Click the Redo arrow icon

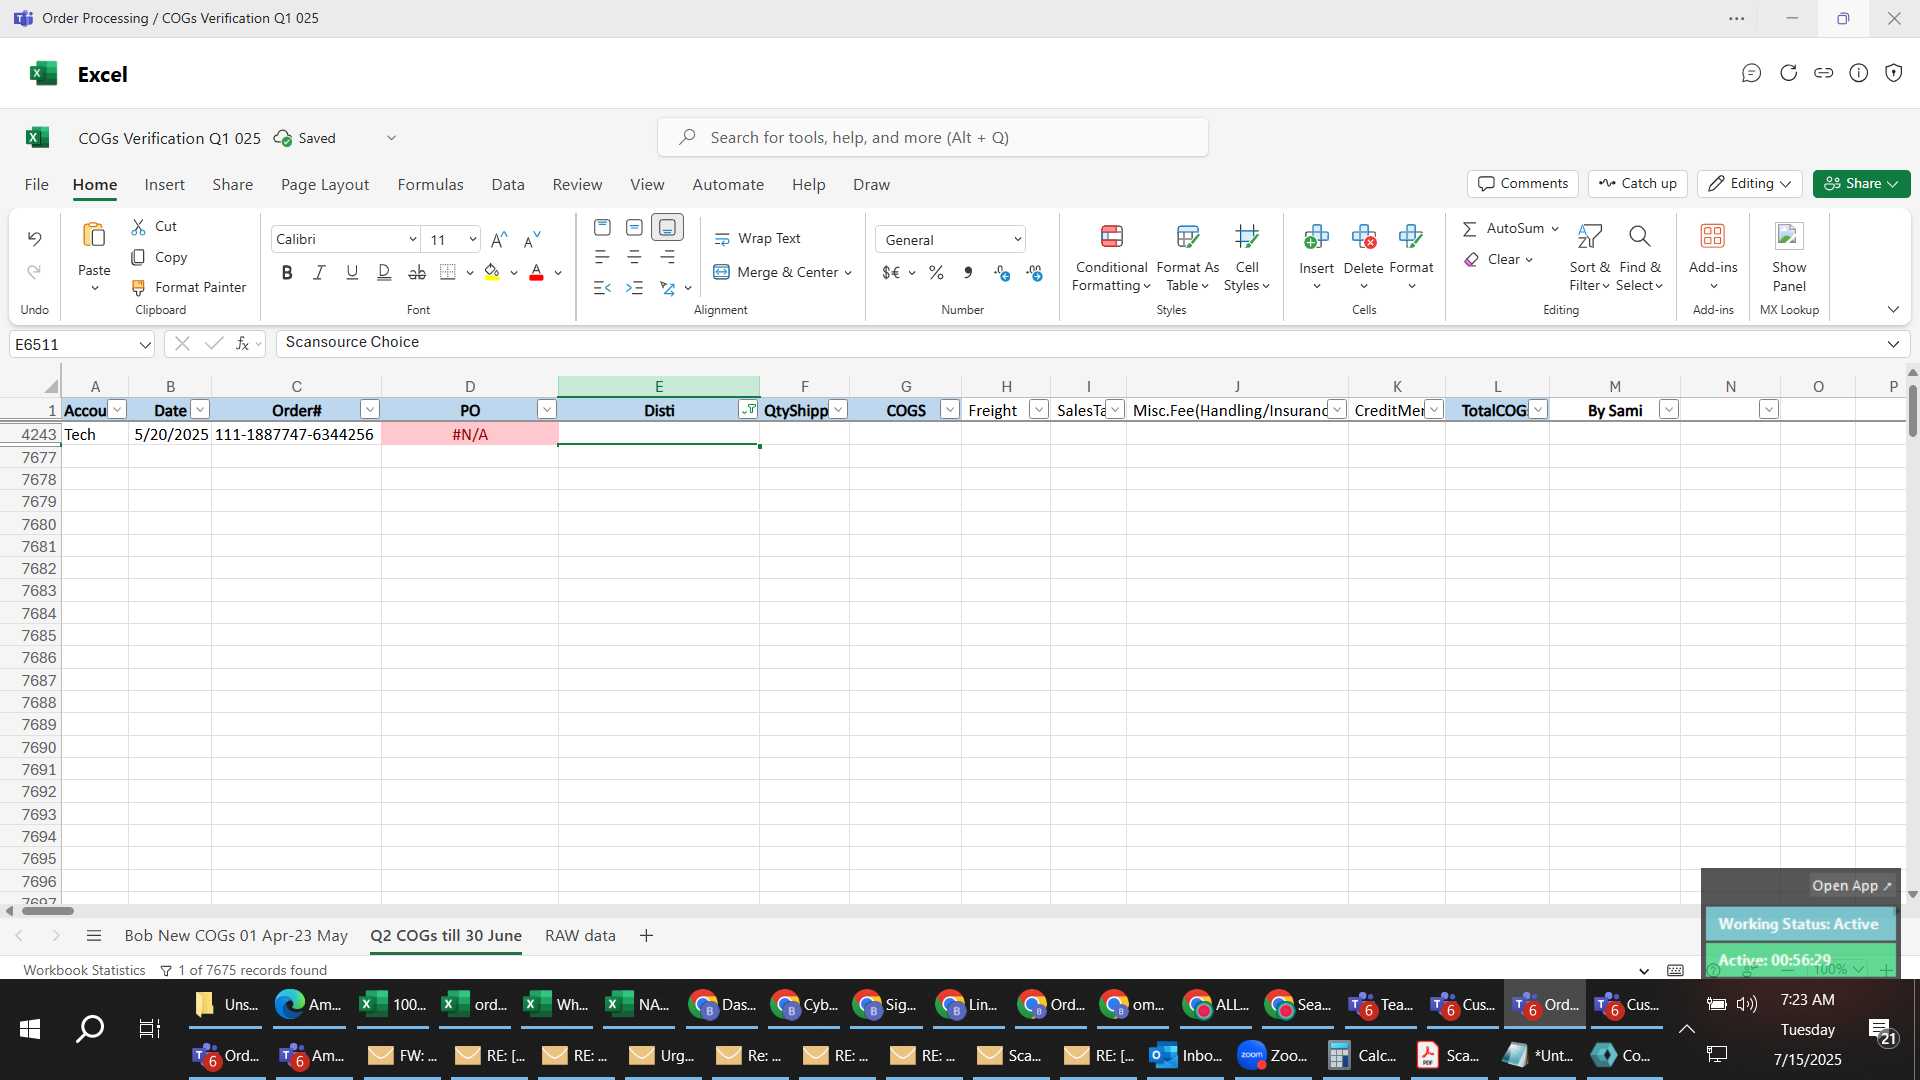[x=34, y=272]
